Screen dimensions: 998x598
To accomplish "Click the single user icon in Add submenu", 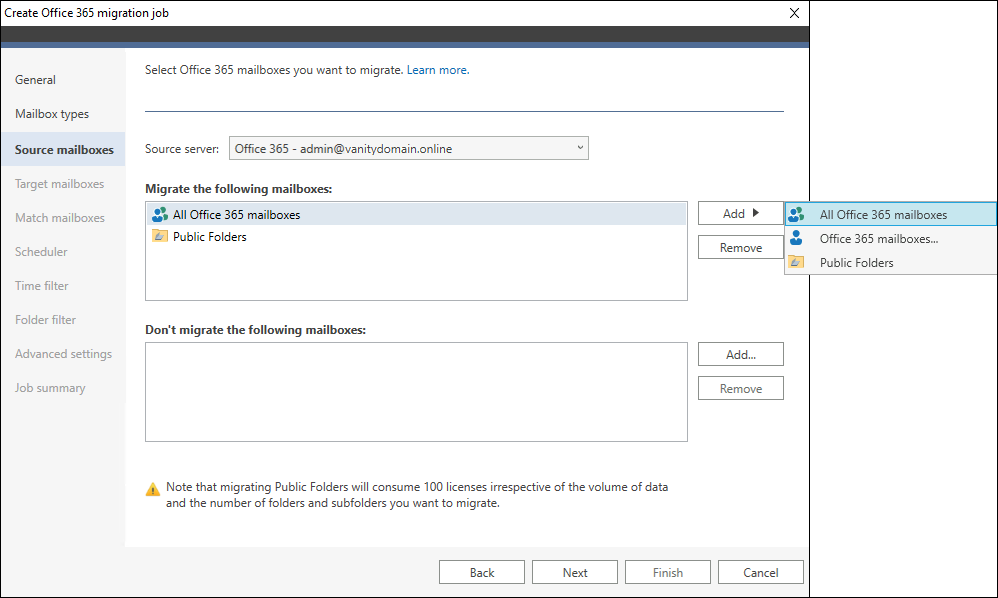I will (x=796, y=238).
